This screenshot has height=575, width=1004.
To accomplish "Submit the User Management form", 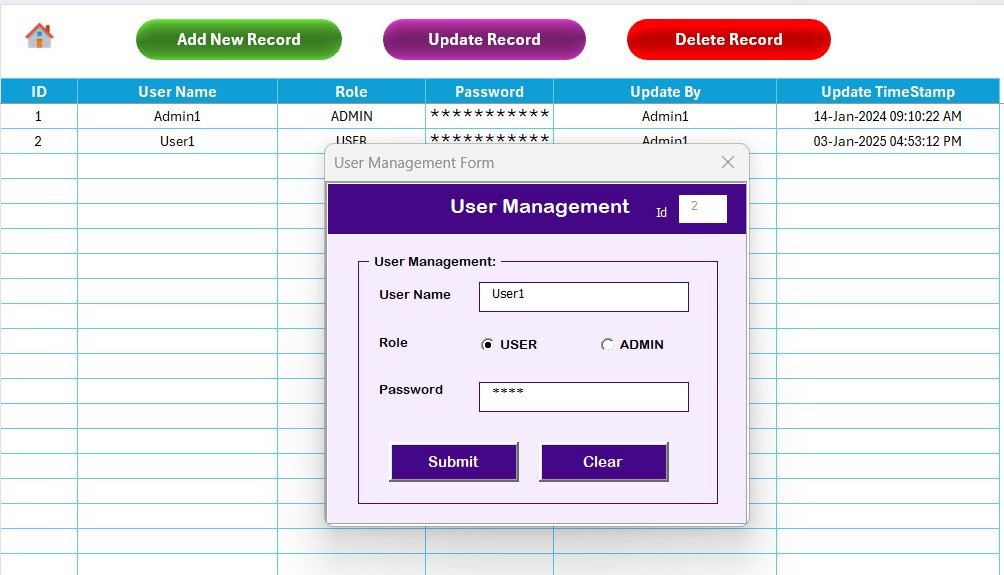I will (453, 462).
